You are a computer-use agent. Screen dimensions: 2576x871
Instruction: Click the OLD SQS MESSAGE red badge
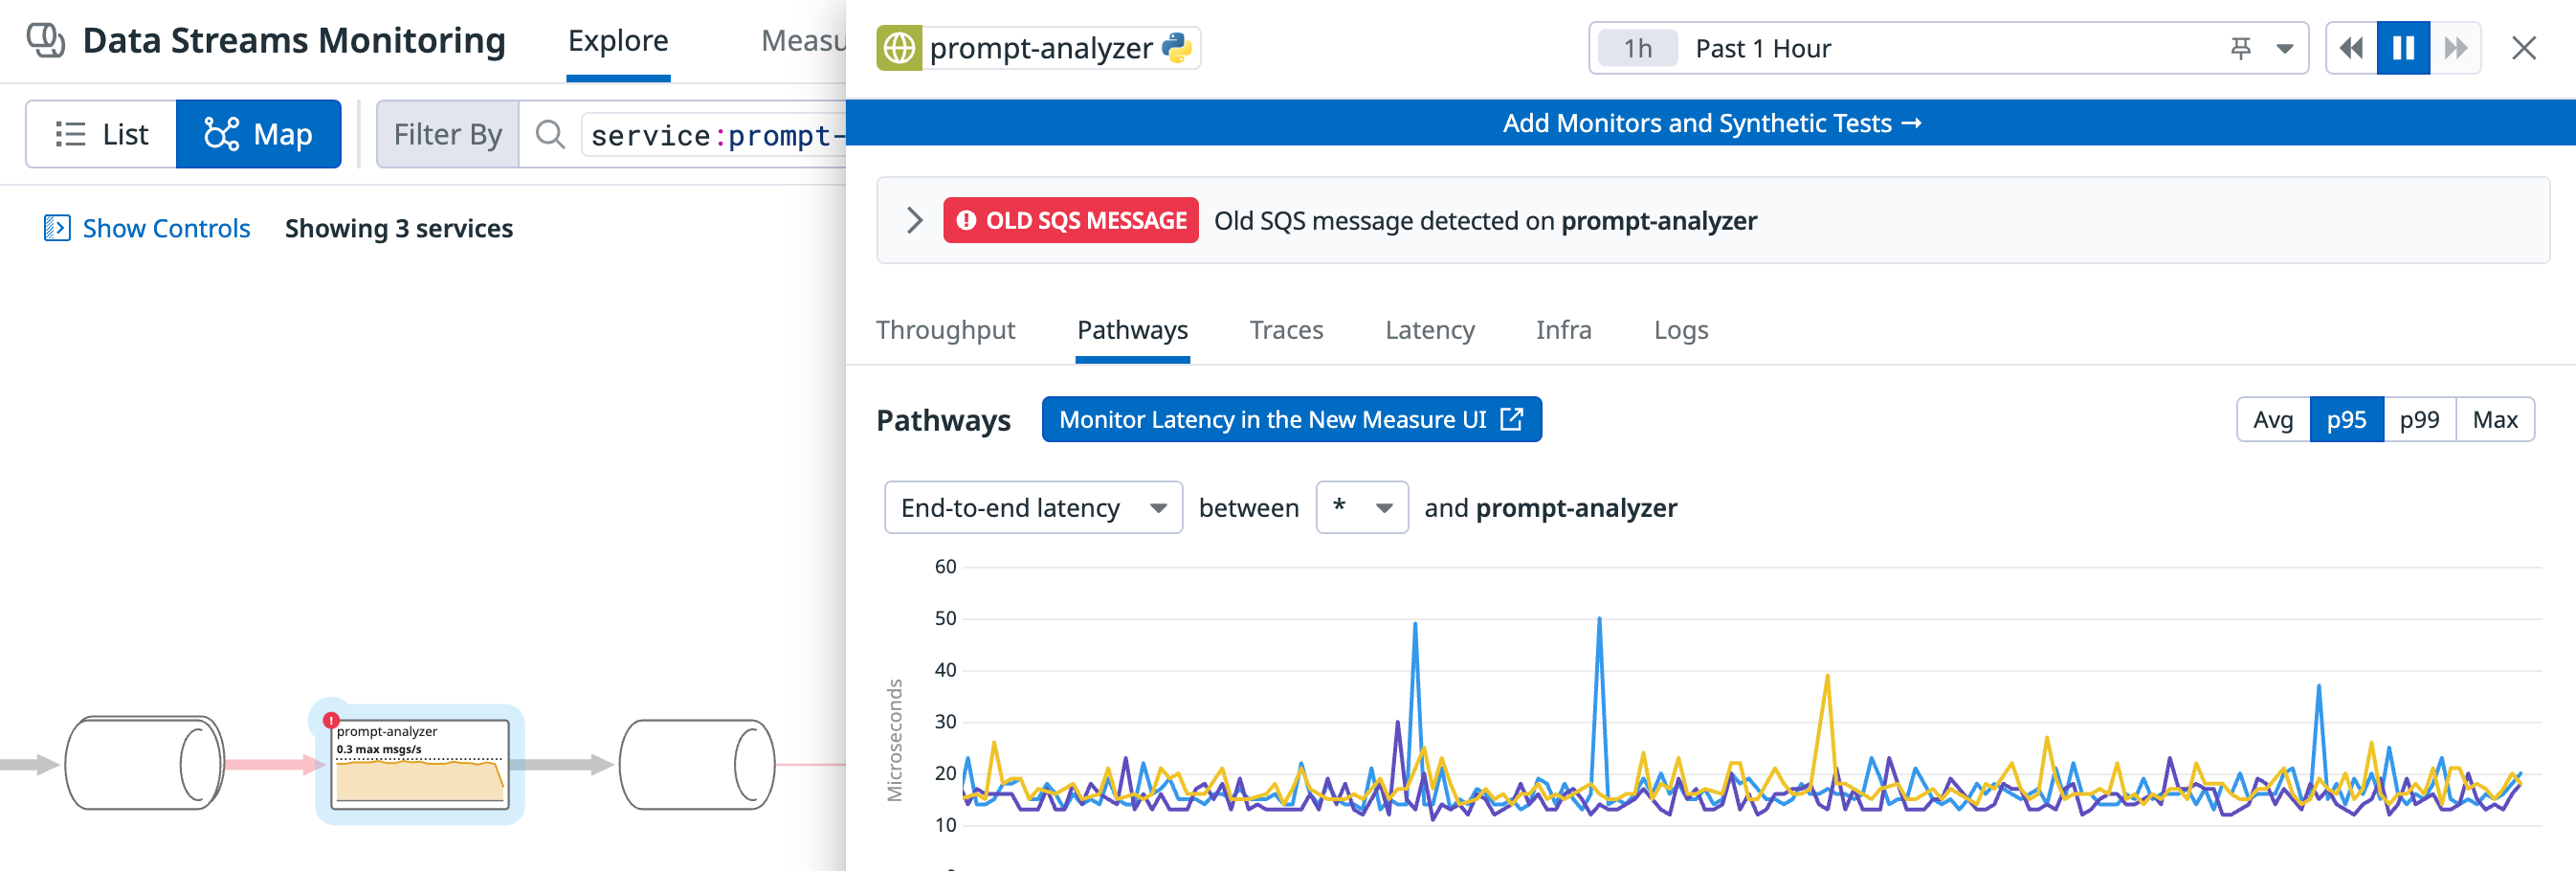[x=1070, y=220]
